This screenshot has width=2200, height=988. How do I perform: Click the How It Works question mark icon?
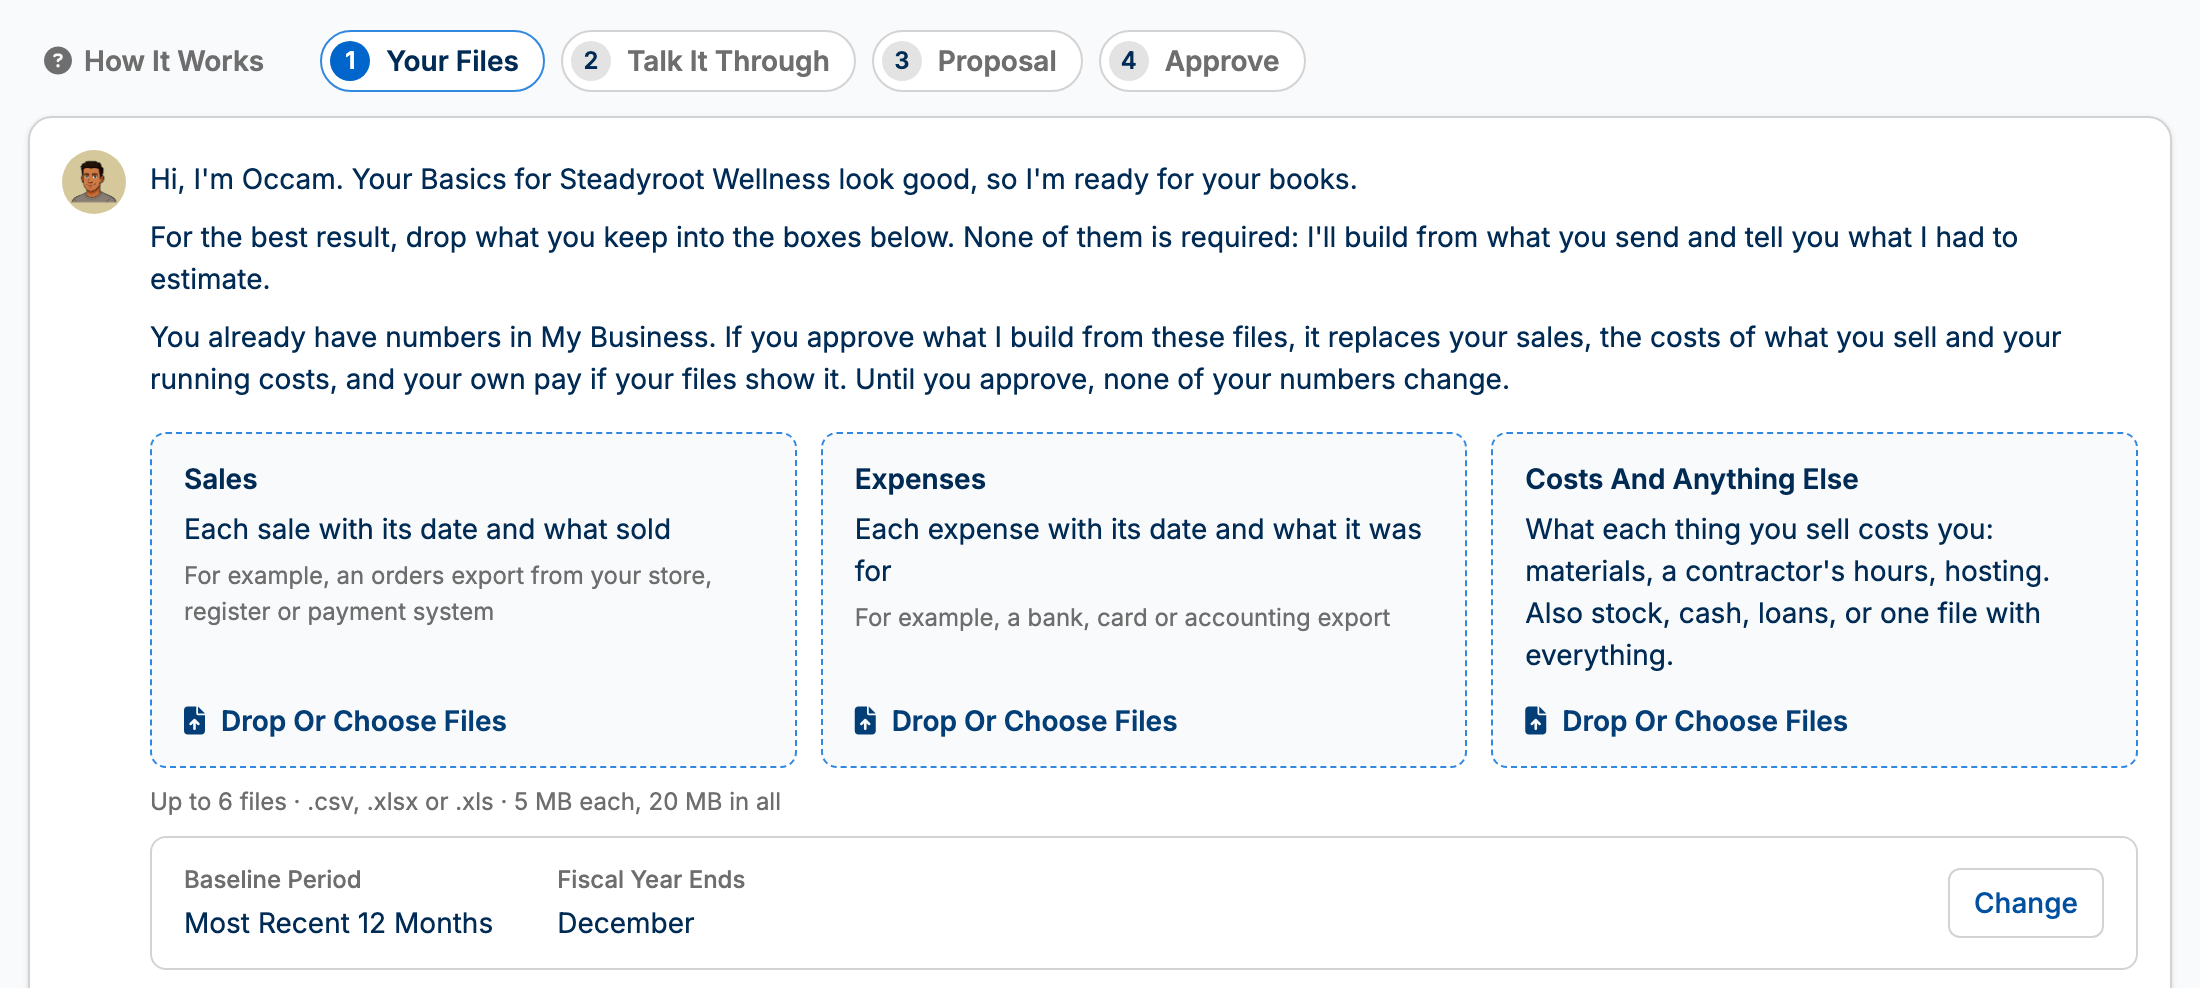coord(58,61)
